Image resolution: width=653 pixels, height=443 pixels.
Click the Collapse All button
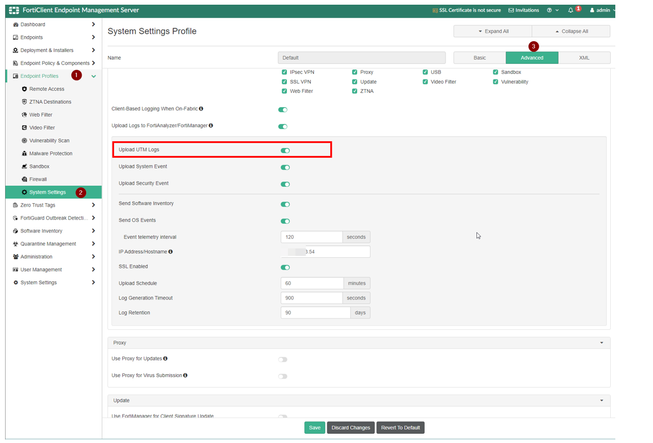coord(571,31)
